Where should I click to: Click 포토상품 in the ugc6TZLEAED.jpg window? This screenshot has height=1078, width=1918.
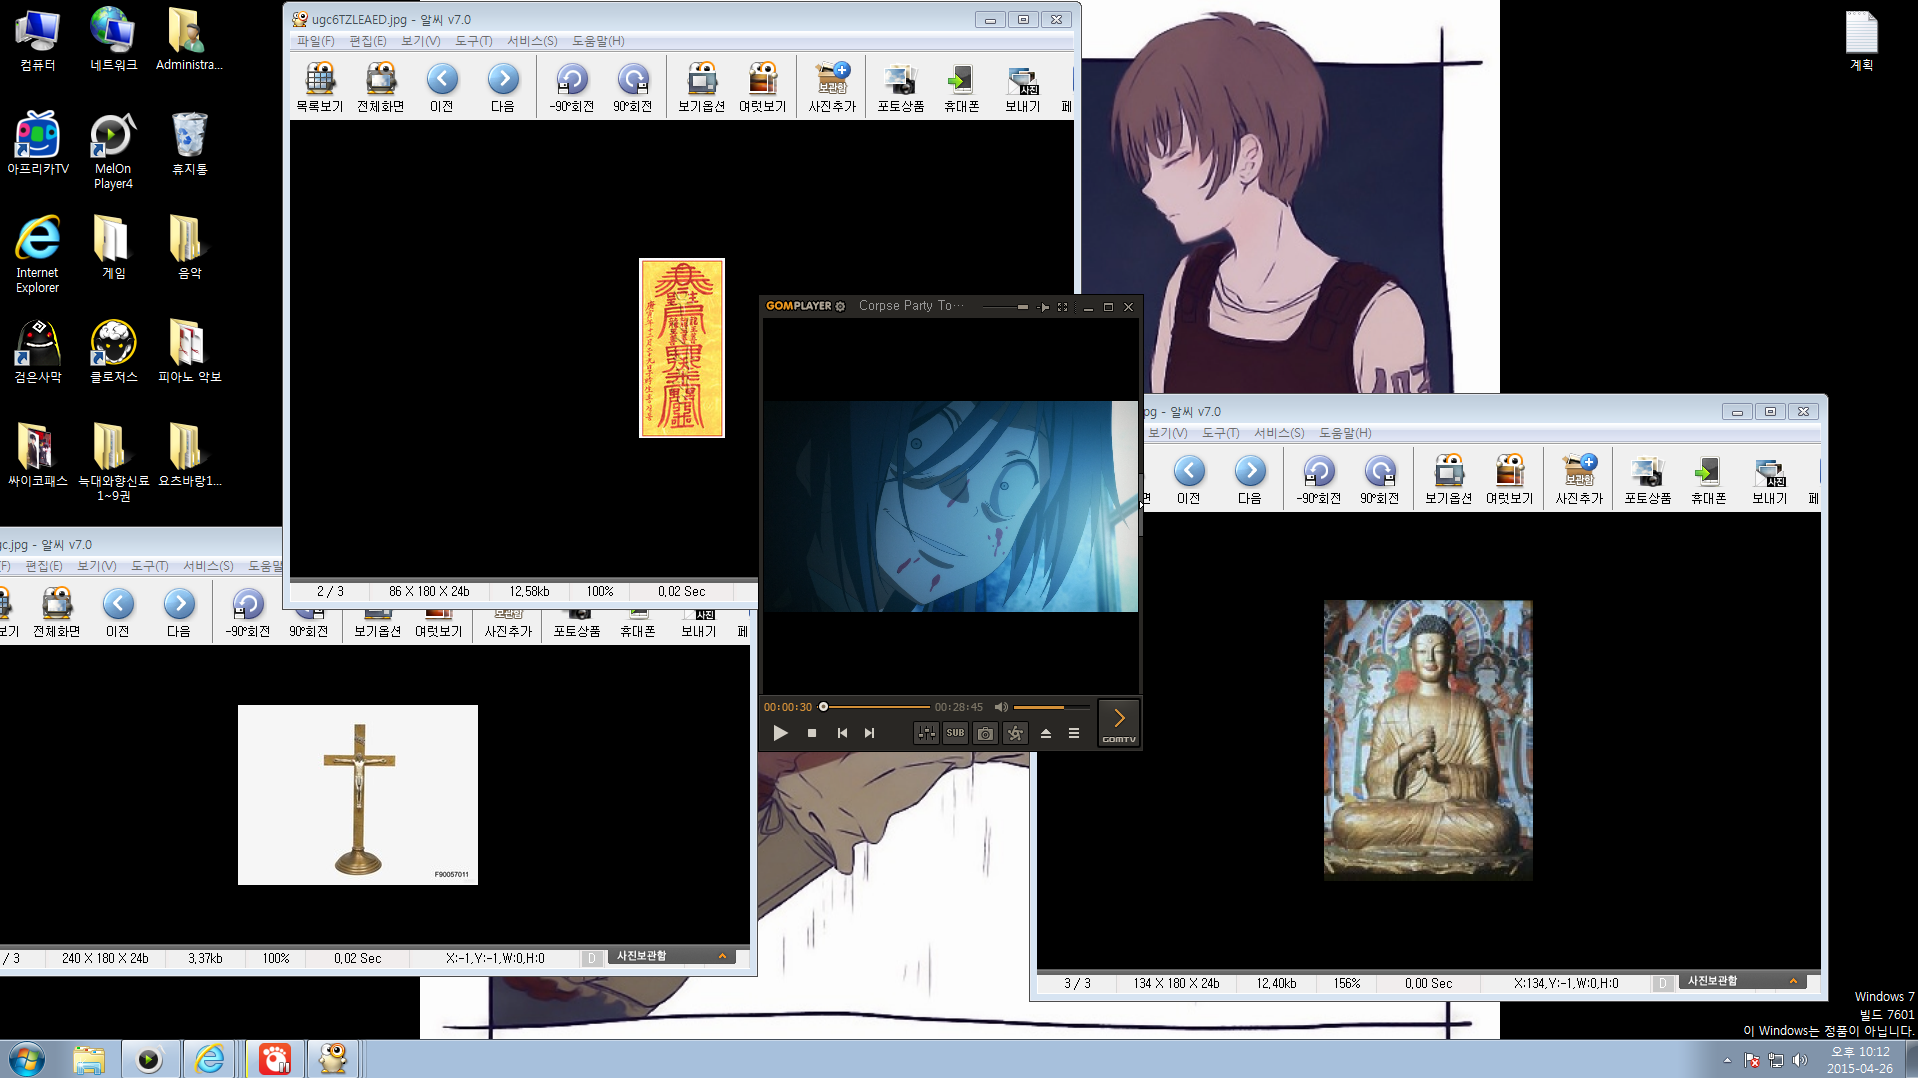(x=901, y=87)
